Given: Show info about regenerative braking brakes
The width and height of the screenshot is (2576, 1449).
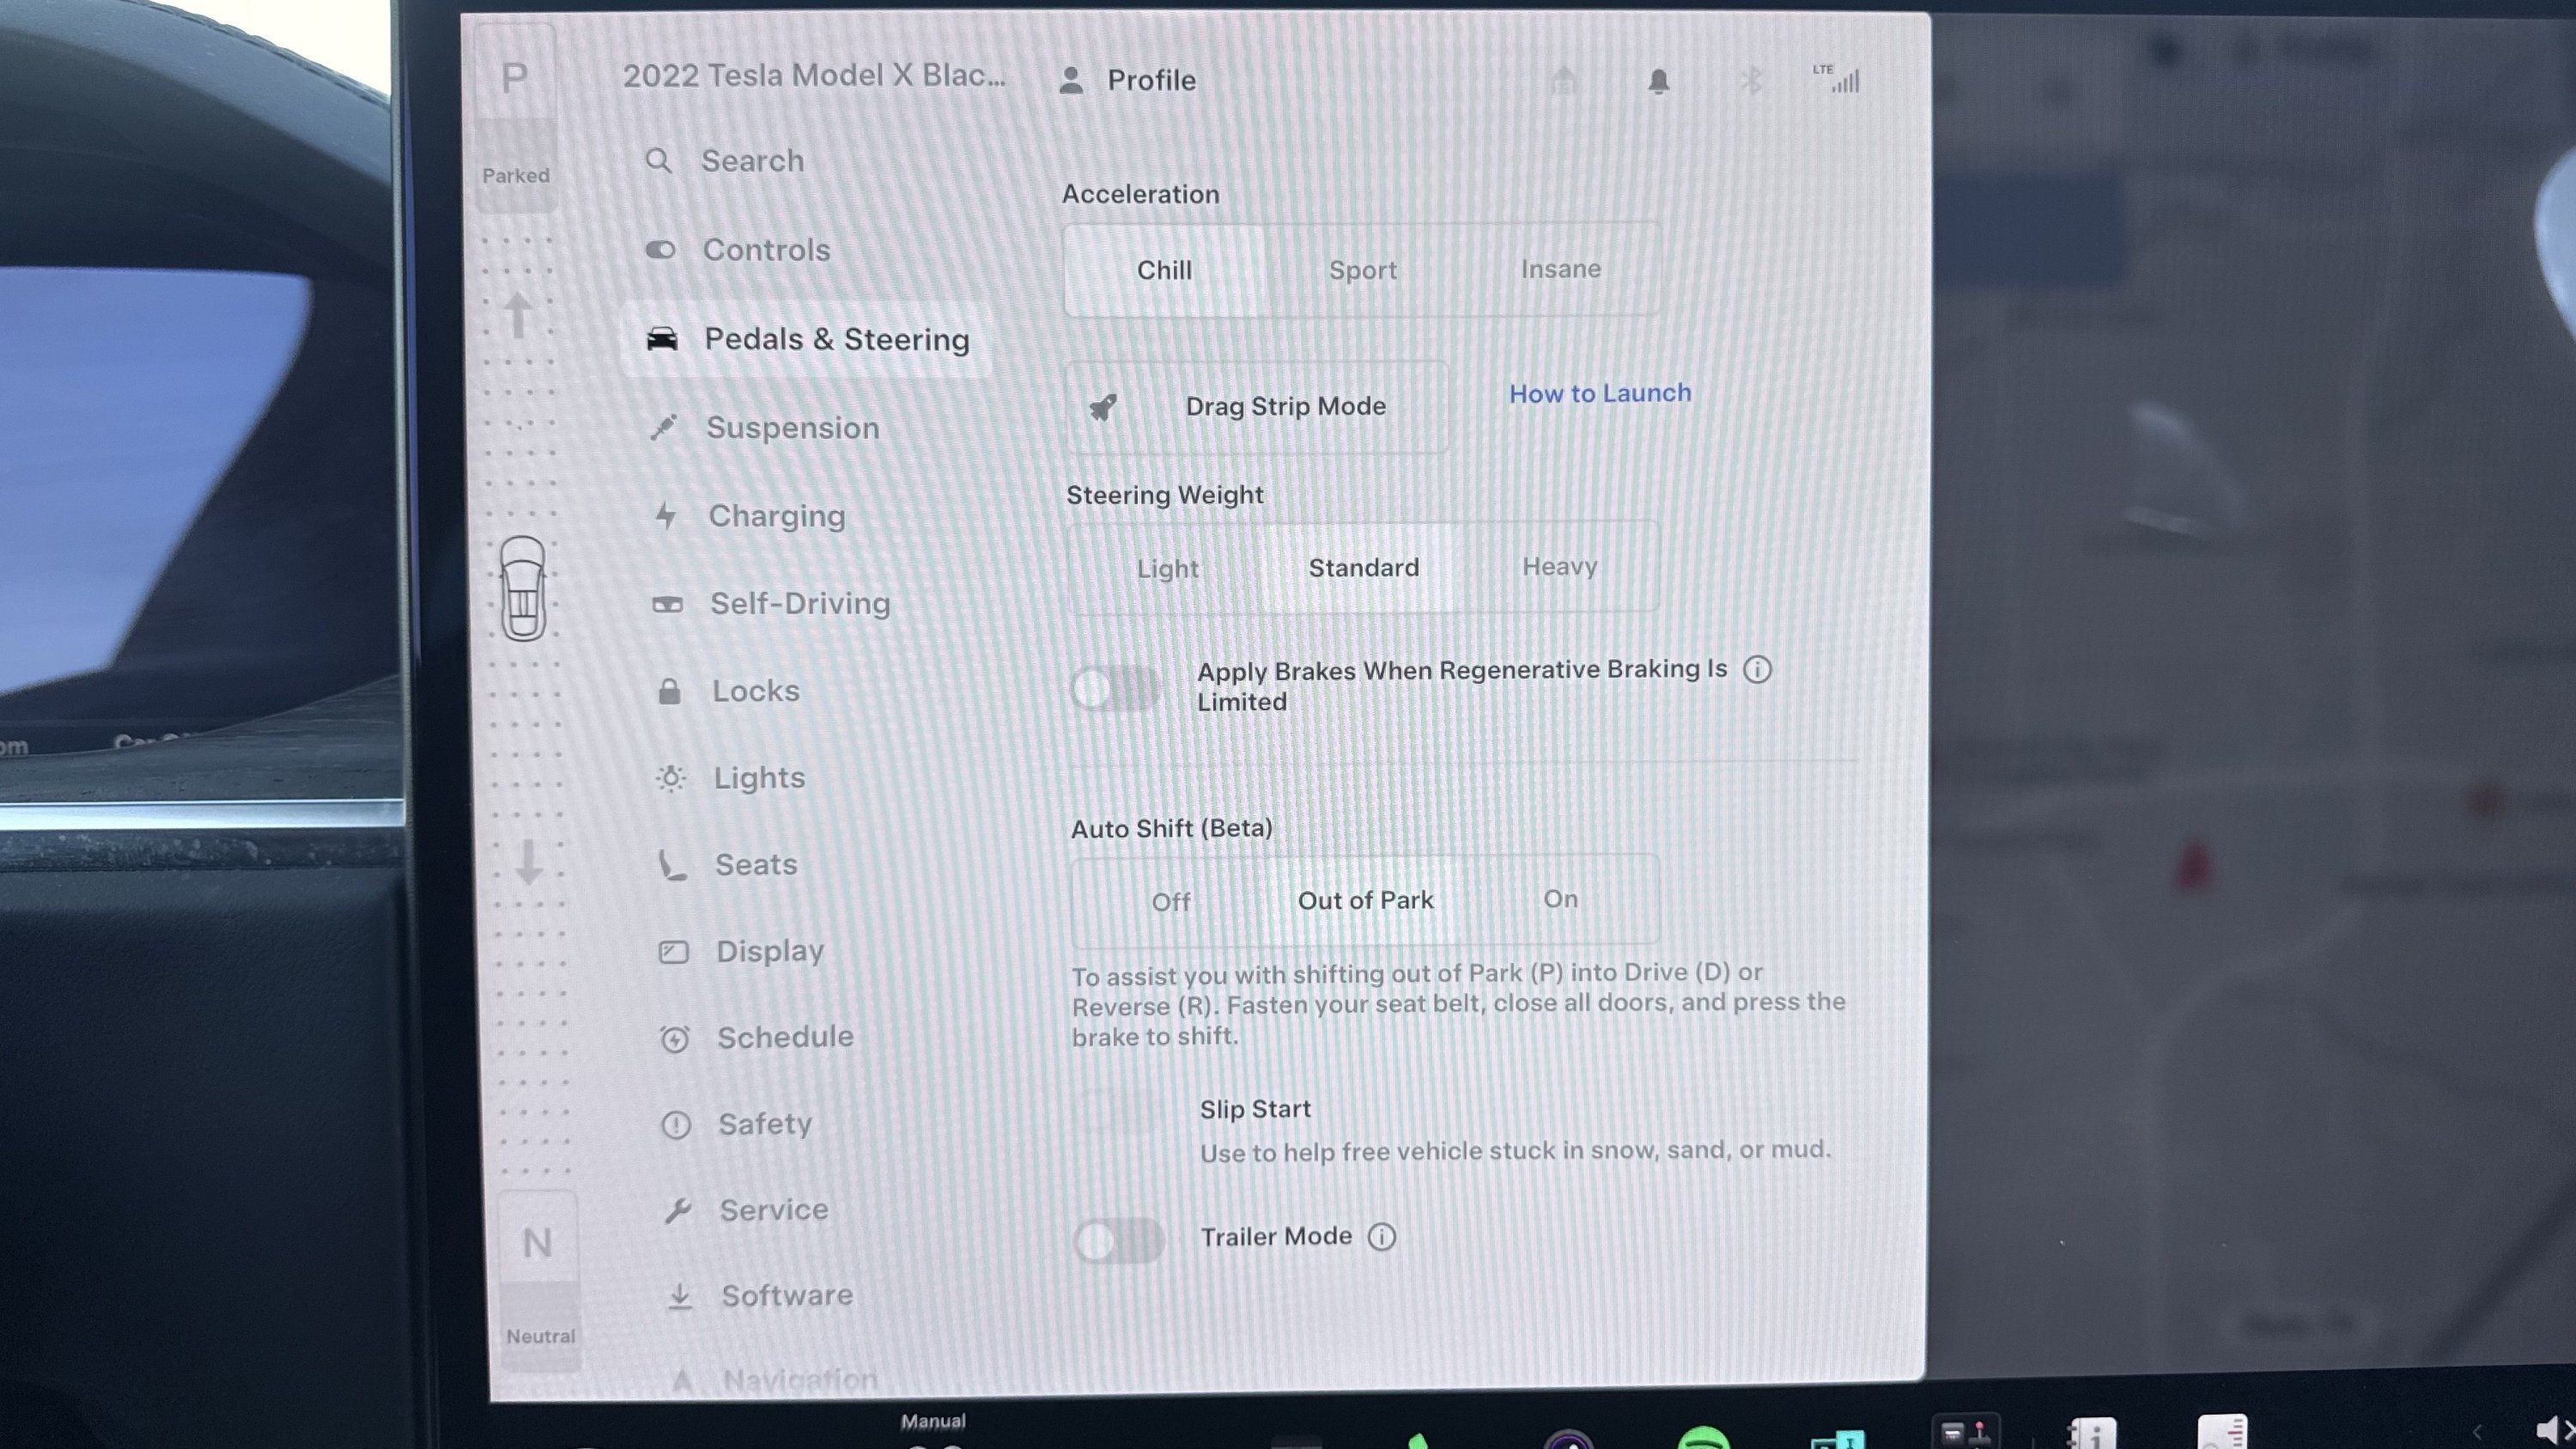Looking at the screenshot, I should tap(1757, 669).
